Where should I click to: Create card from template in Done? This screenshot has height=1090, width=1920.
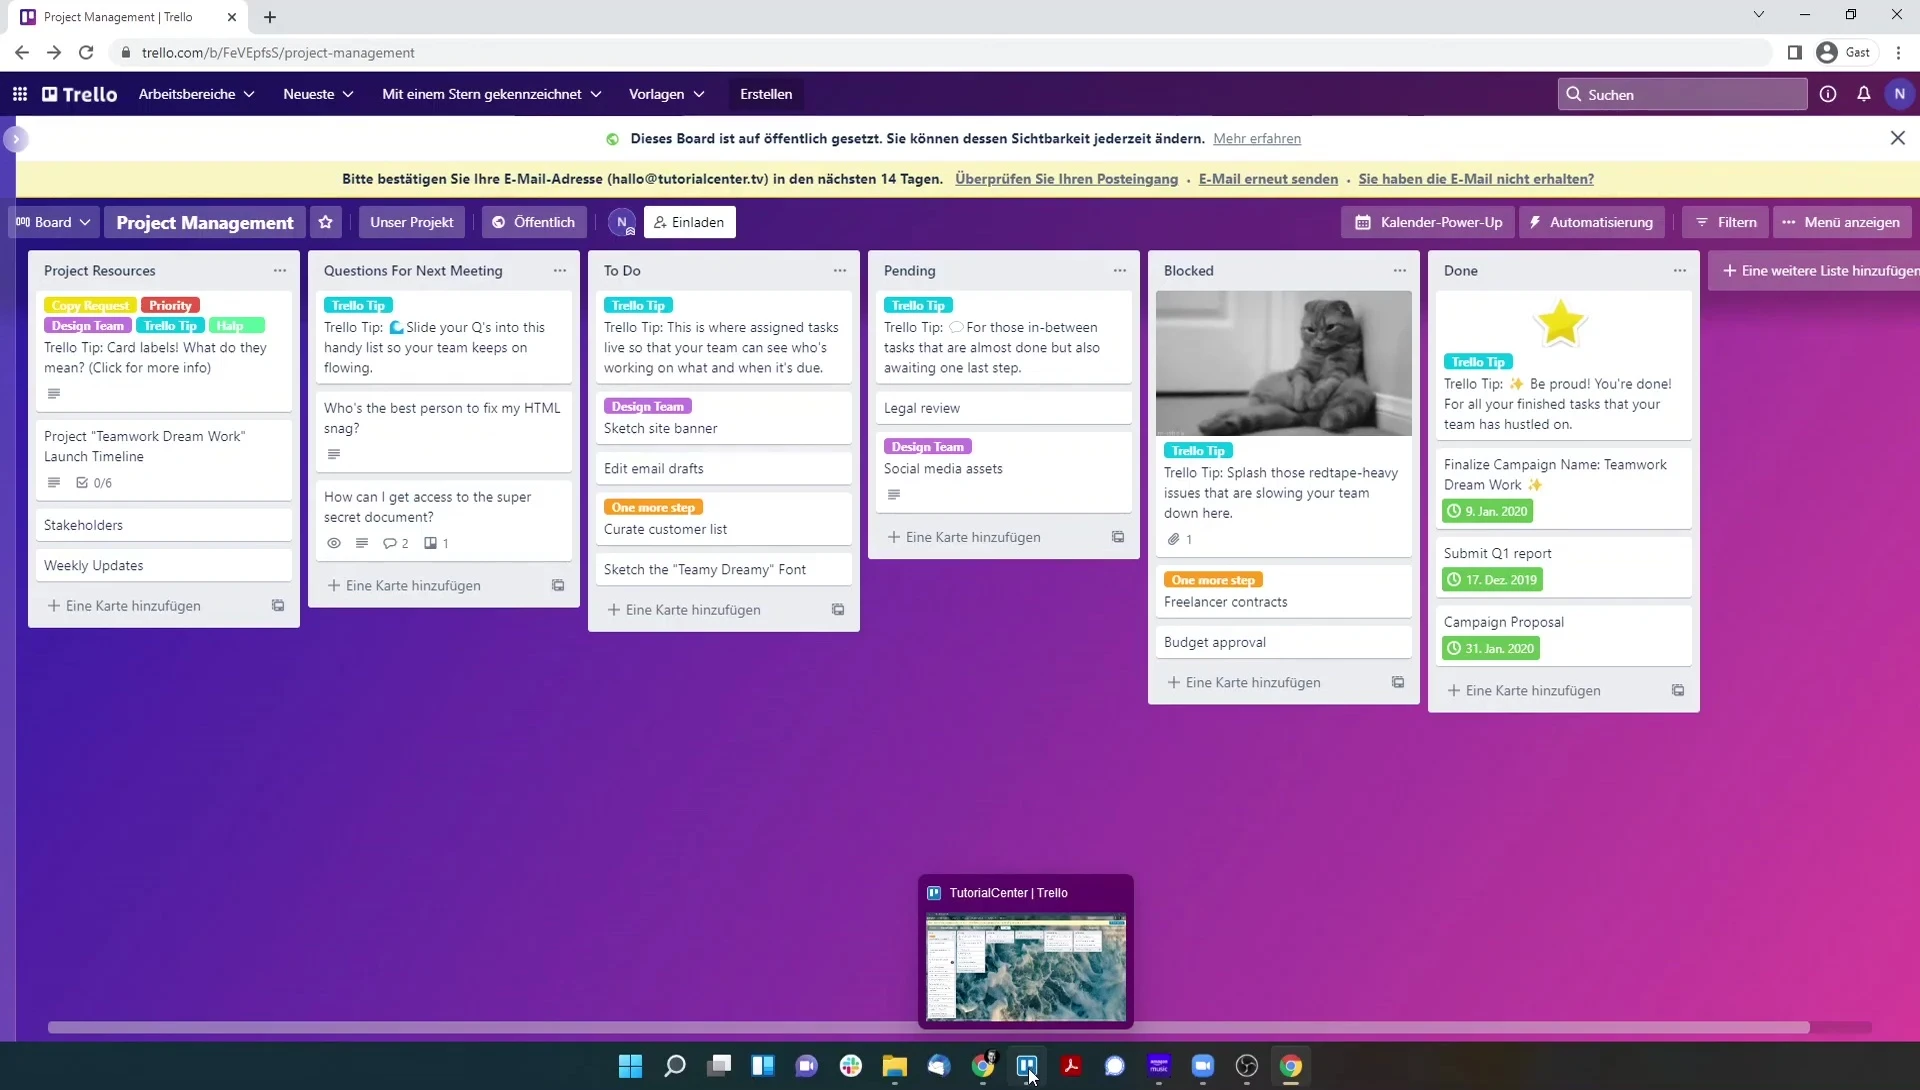(1678, 691)
